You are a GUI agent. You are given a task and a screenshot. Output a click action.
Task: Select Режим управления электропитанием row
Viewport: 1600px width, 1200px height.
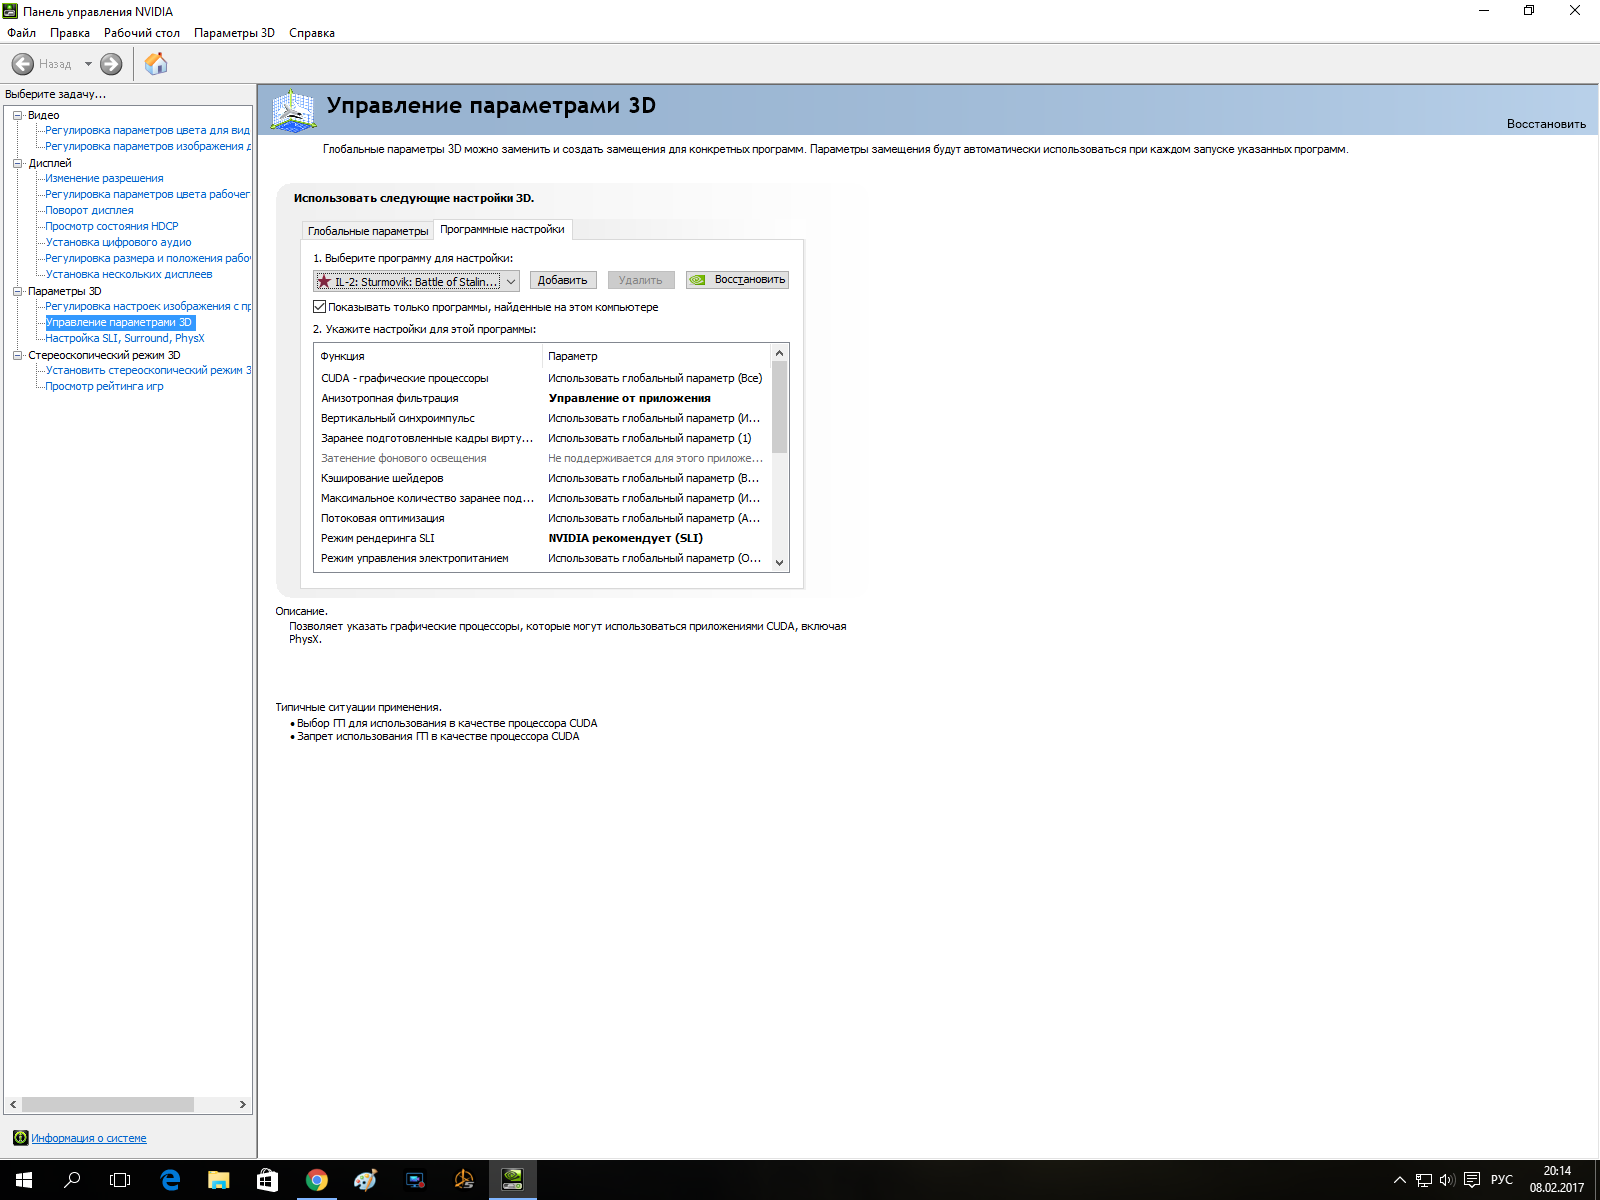point(543,558)
